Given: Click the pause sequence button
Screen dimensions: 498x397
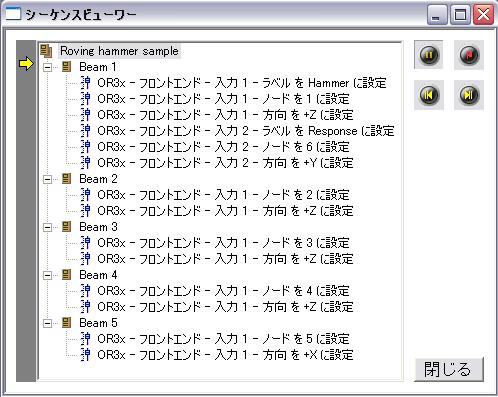Looking at the screenshot, I should tap(429, 55).
